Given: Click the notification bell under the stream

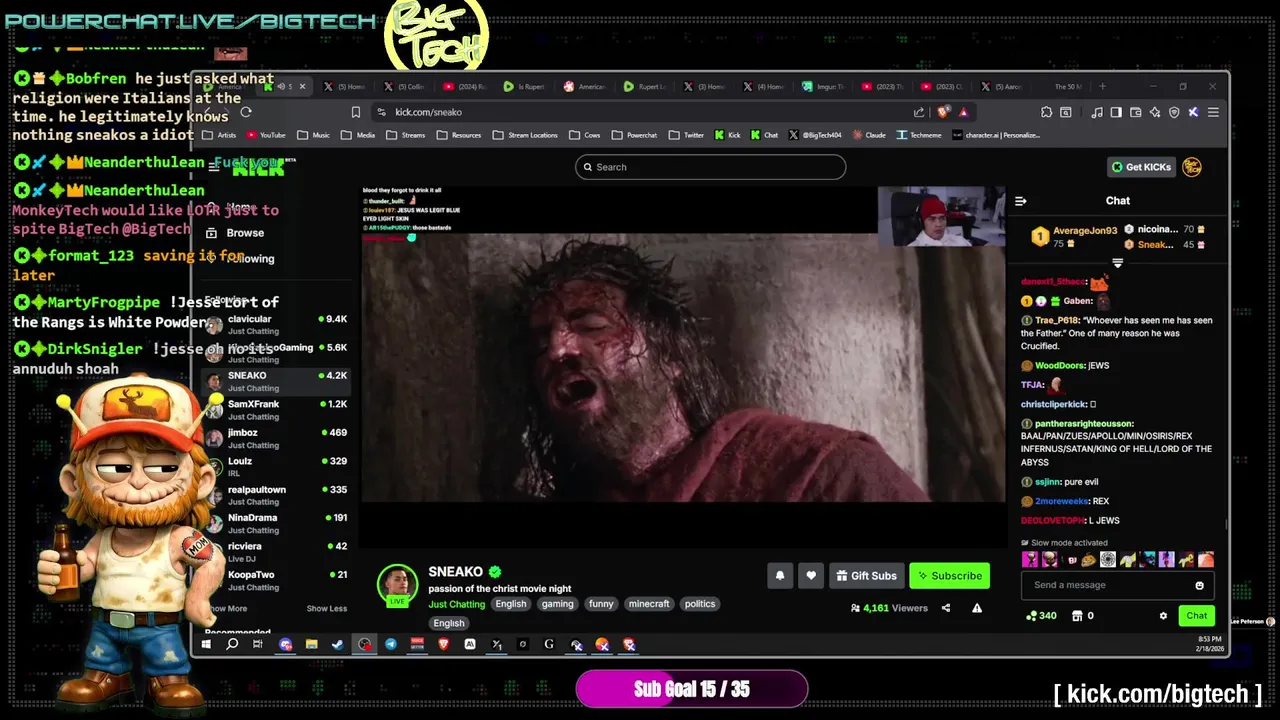Looking at the screenshot, I should [x=780, y=576].
